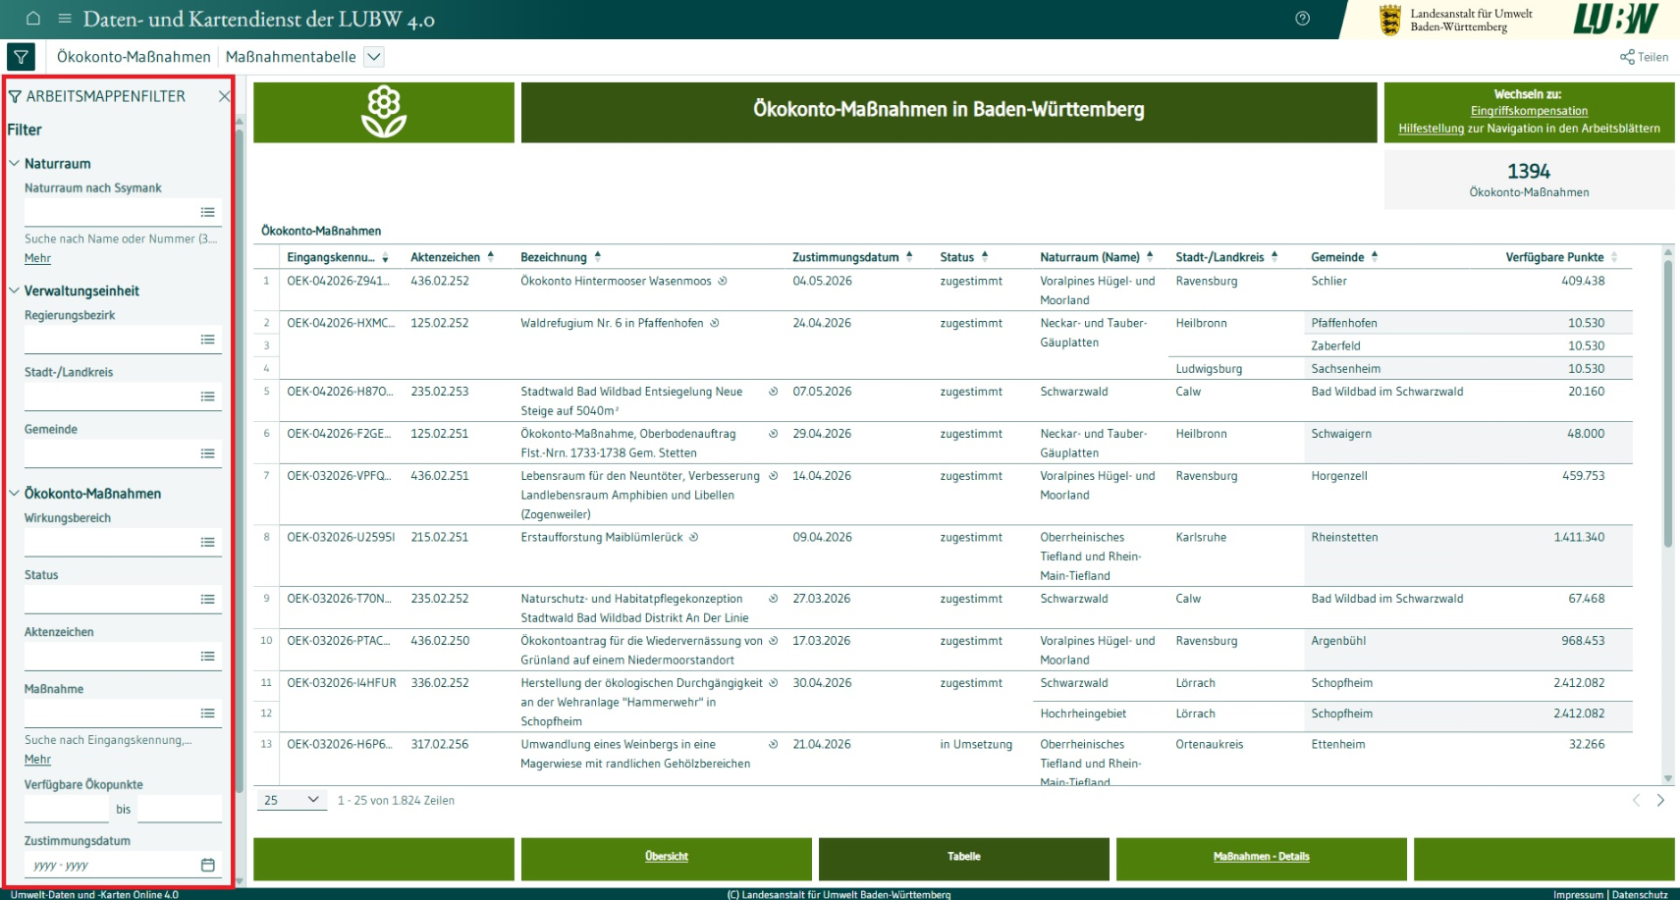The width and height of the screenshot is (1680, 900).
Task: Open the help question mark icon
Action: (1302, 18)
